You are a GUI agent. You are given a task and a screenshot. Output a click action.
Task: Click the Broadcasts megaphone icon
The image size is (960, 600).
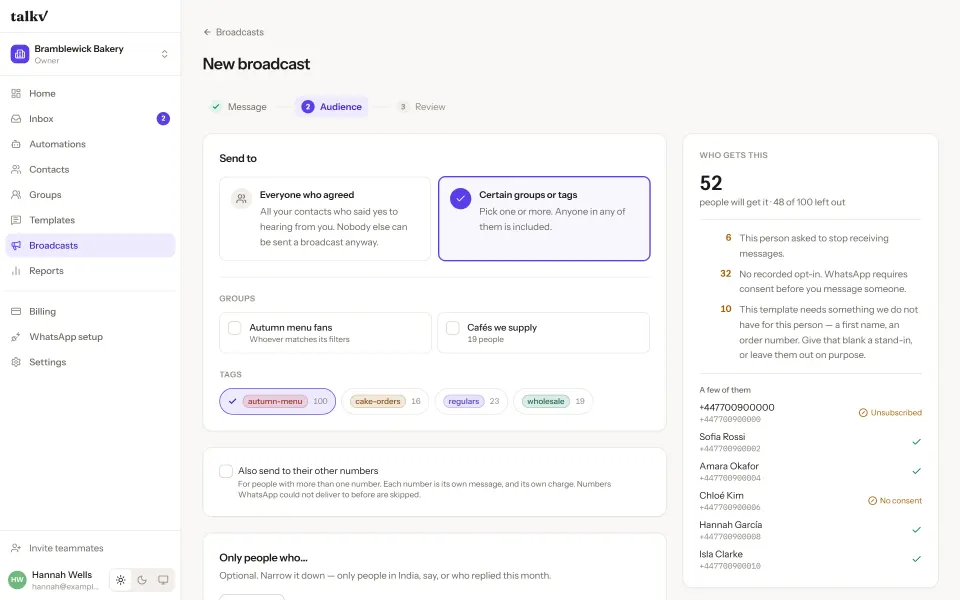(16, 246)
